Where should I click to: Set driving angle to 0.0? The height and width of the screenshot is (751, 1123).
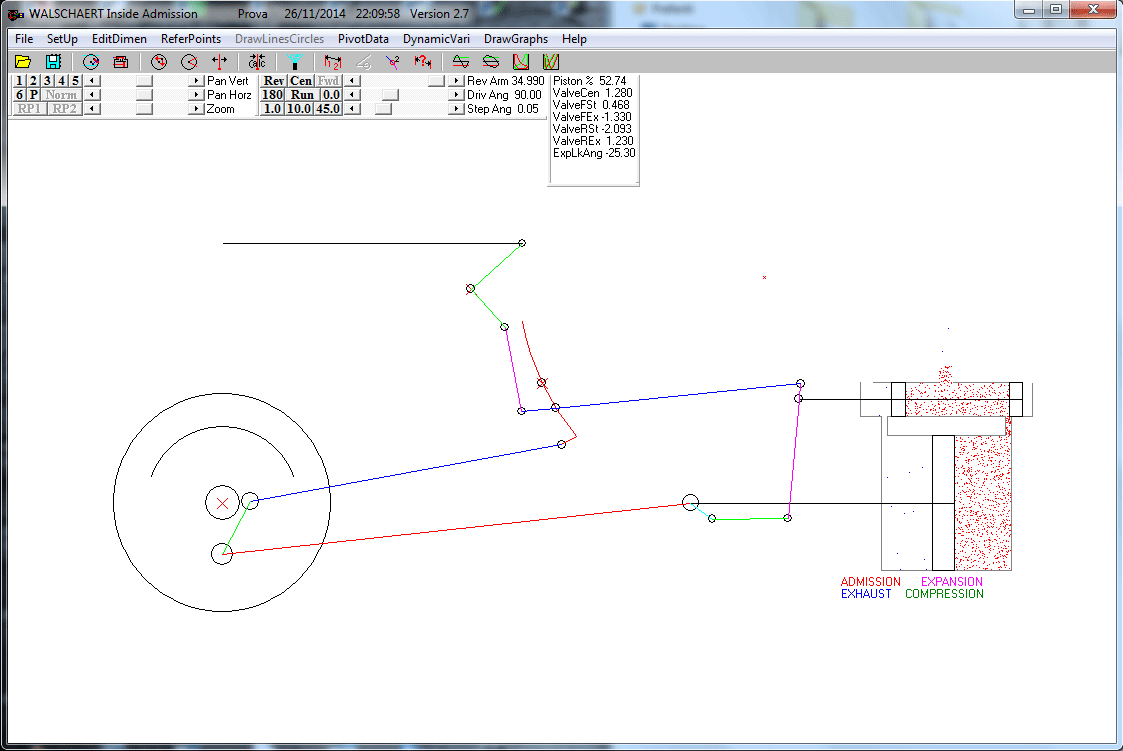[x=330, y=95]
